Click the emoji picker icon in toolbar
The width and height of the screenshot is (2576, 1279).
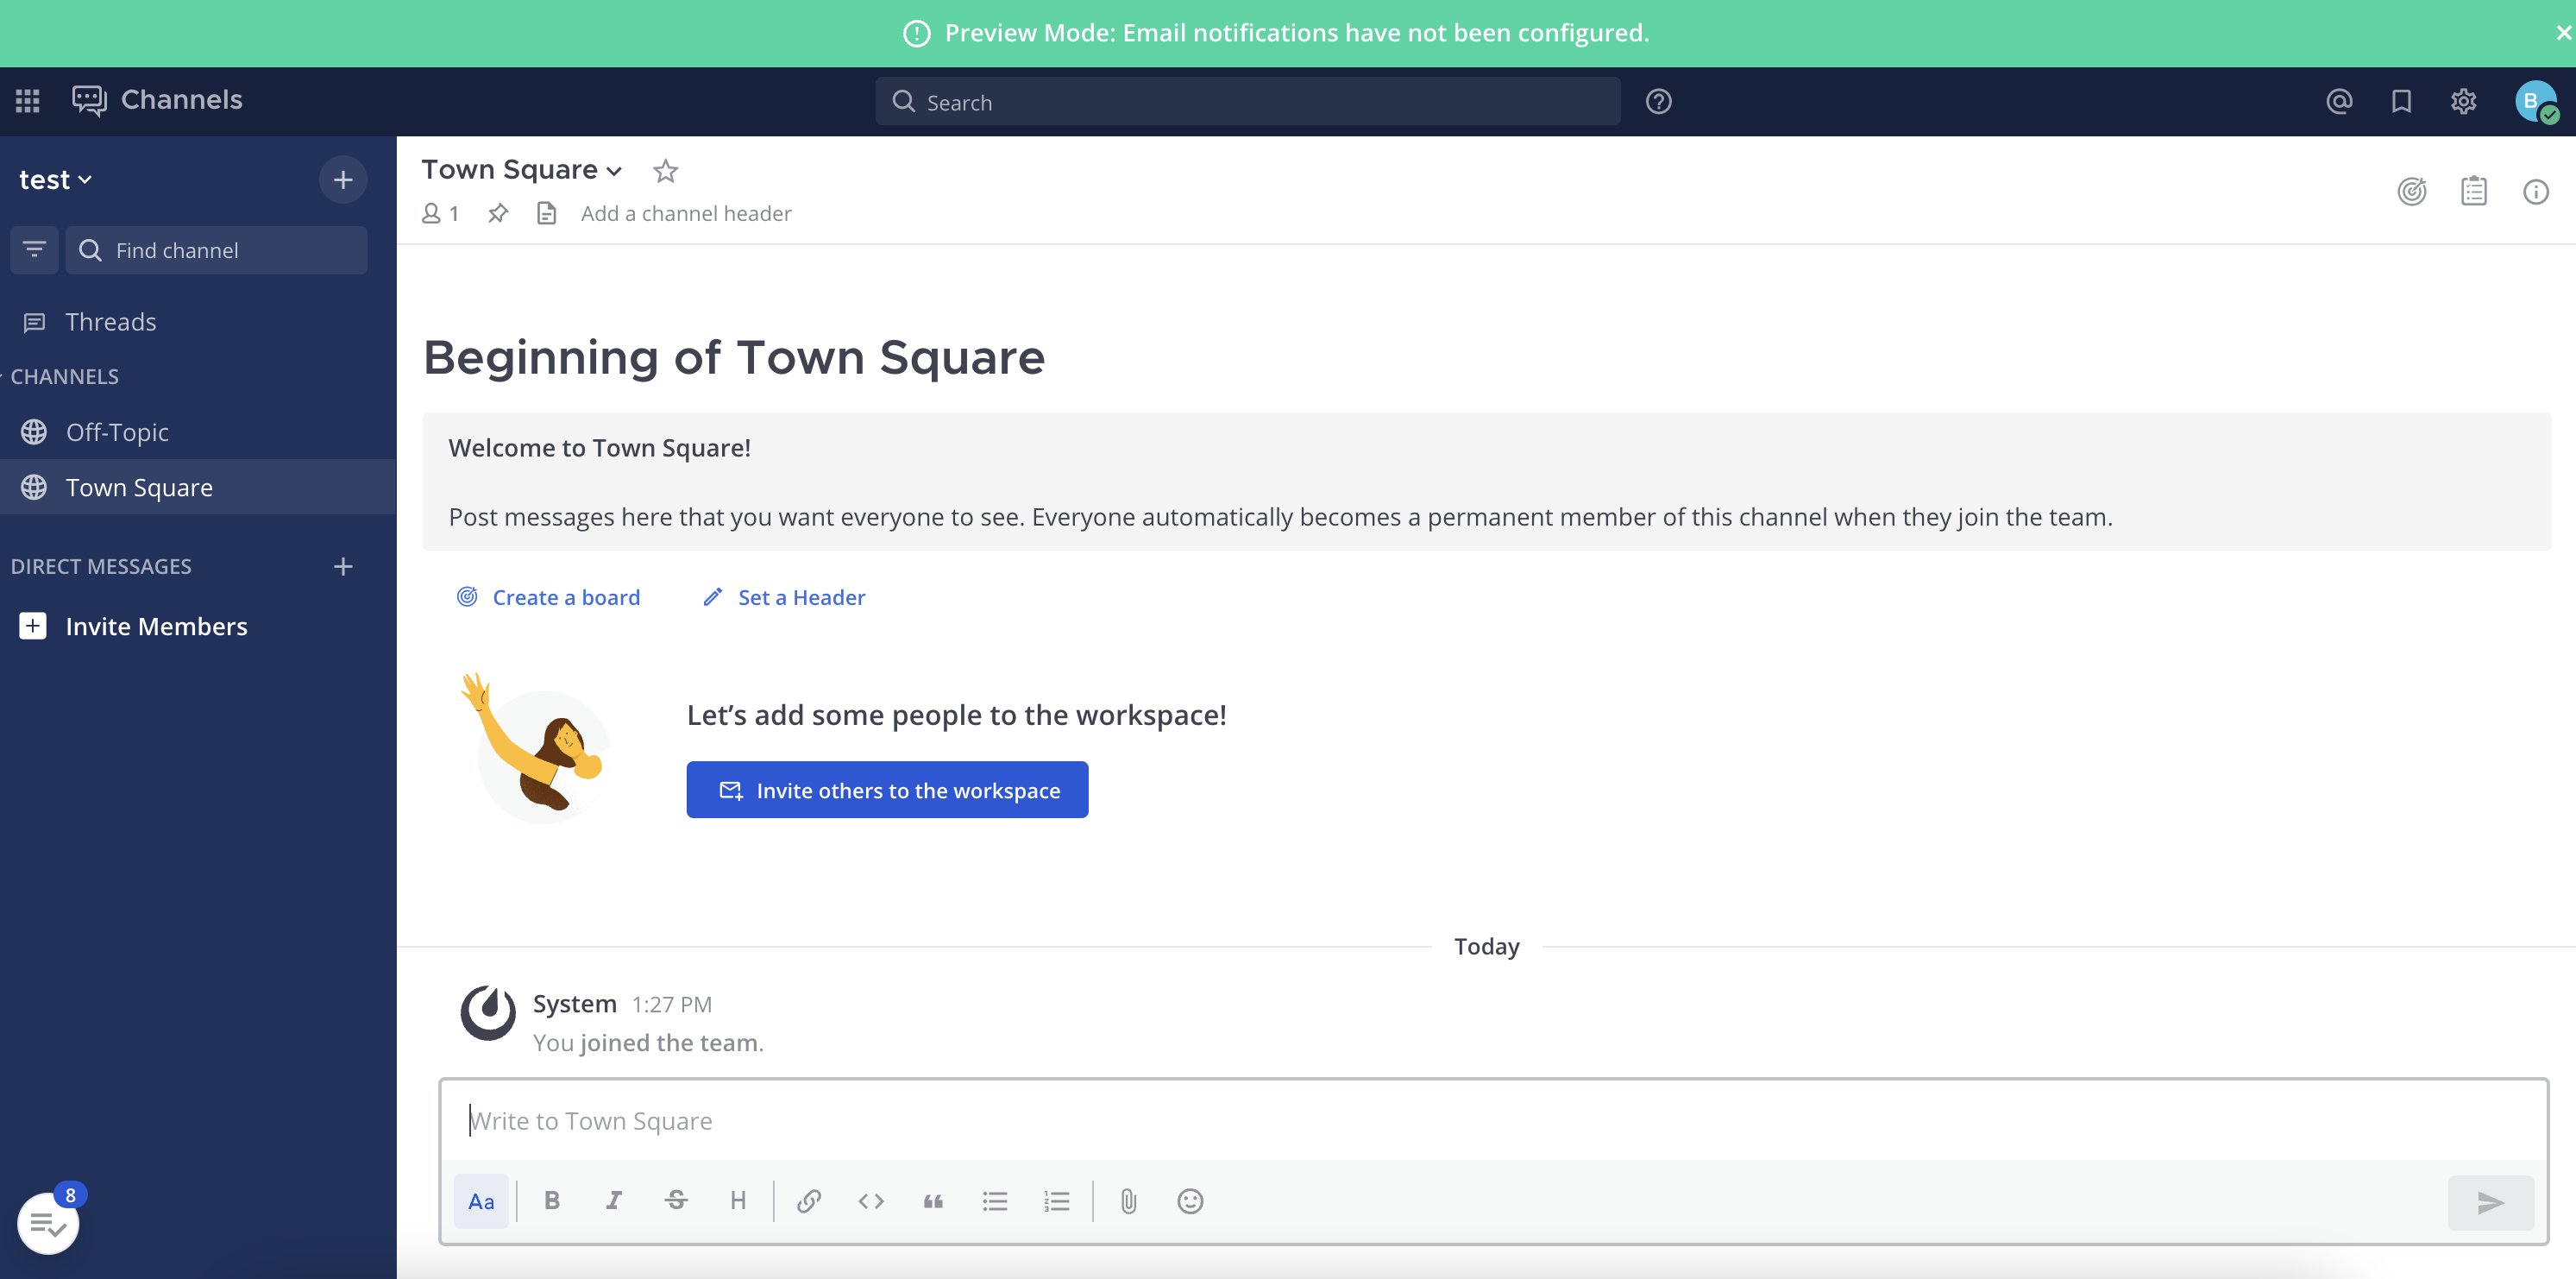tap(1190, 1200)
